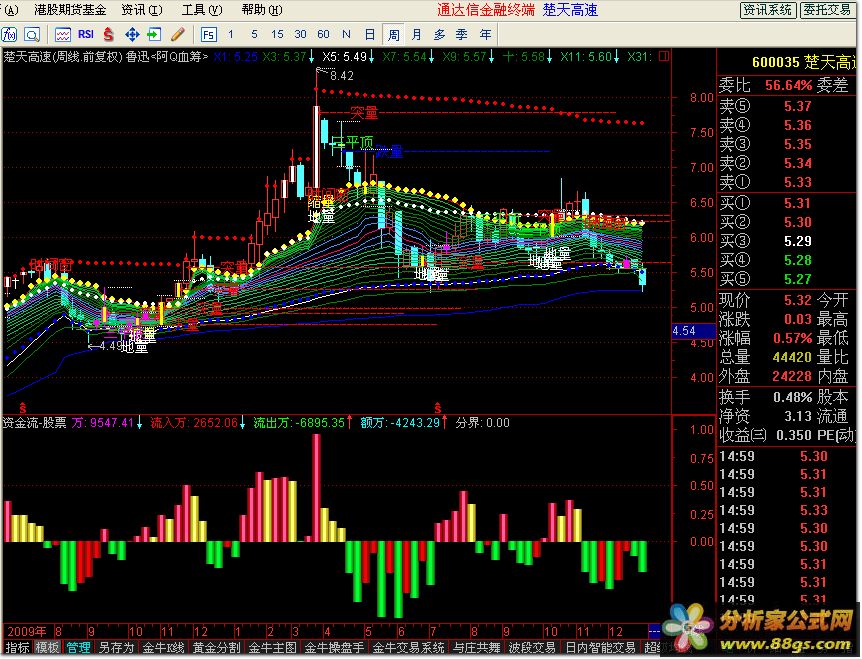Open the 资讯(I) menu

(x=142, y=10)
